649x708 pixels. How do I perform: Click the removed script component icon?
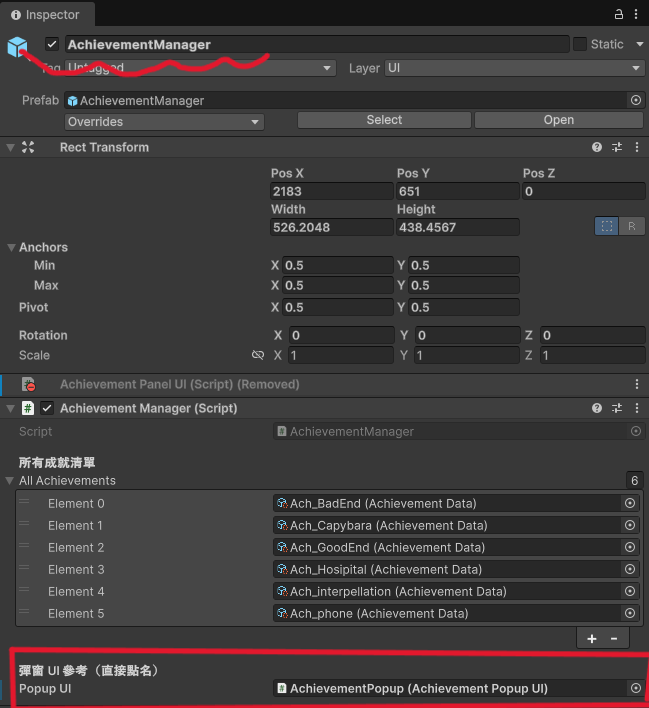[x=28, y=384]
